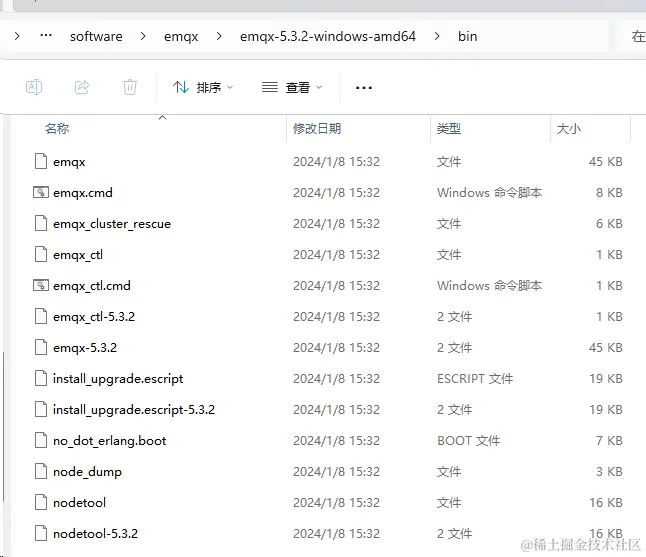The height and width of the screenshot is (557, 646).
Task: Click the ESCRIPT 文件 type cell
Action: [475, 379]
